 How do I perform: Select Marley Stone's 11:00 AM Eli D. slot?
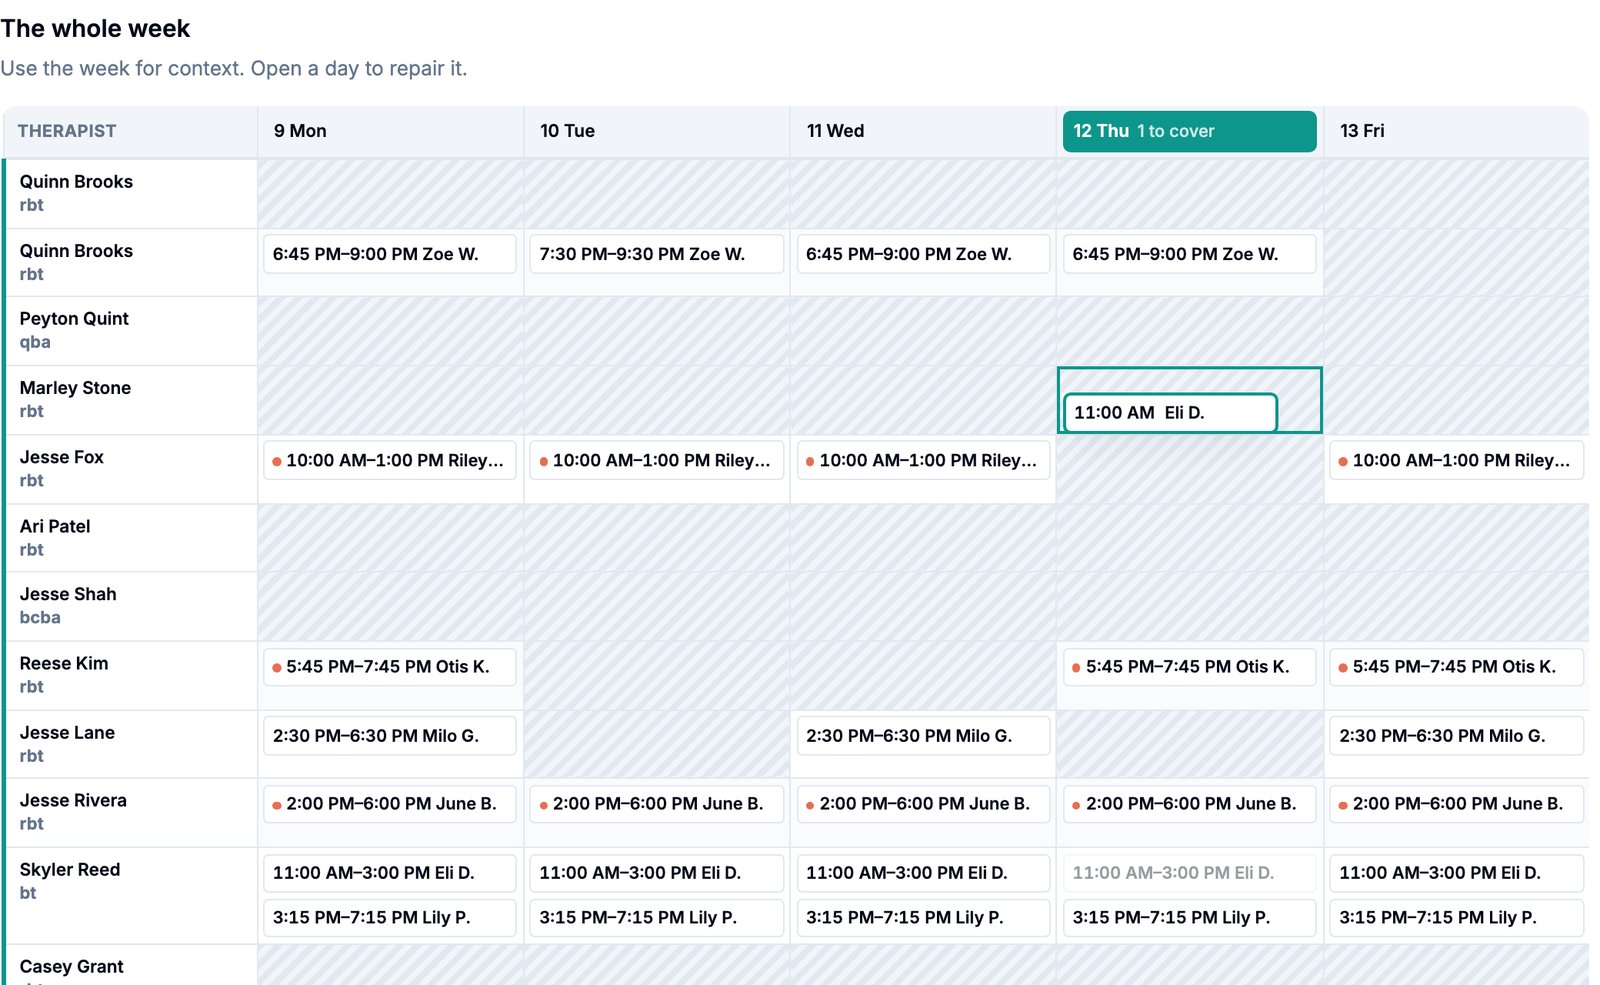point(1170,413)
